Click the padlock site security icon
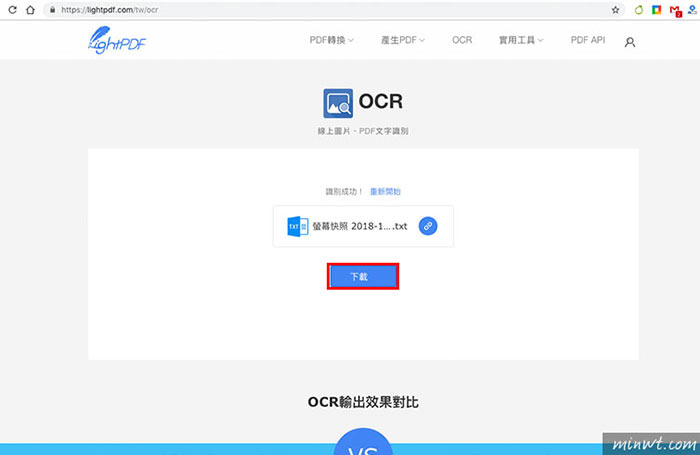This screenshot has width=700, height=455. point(53,9)
